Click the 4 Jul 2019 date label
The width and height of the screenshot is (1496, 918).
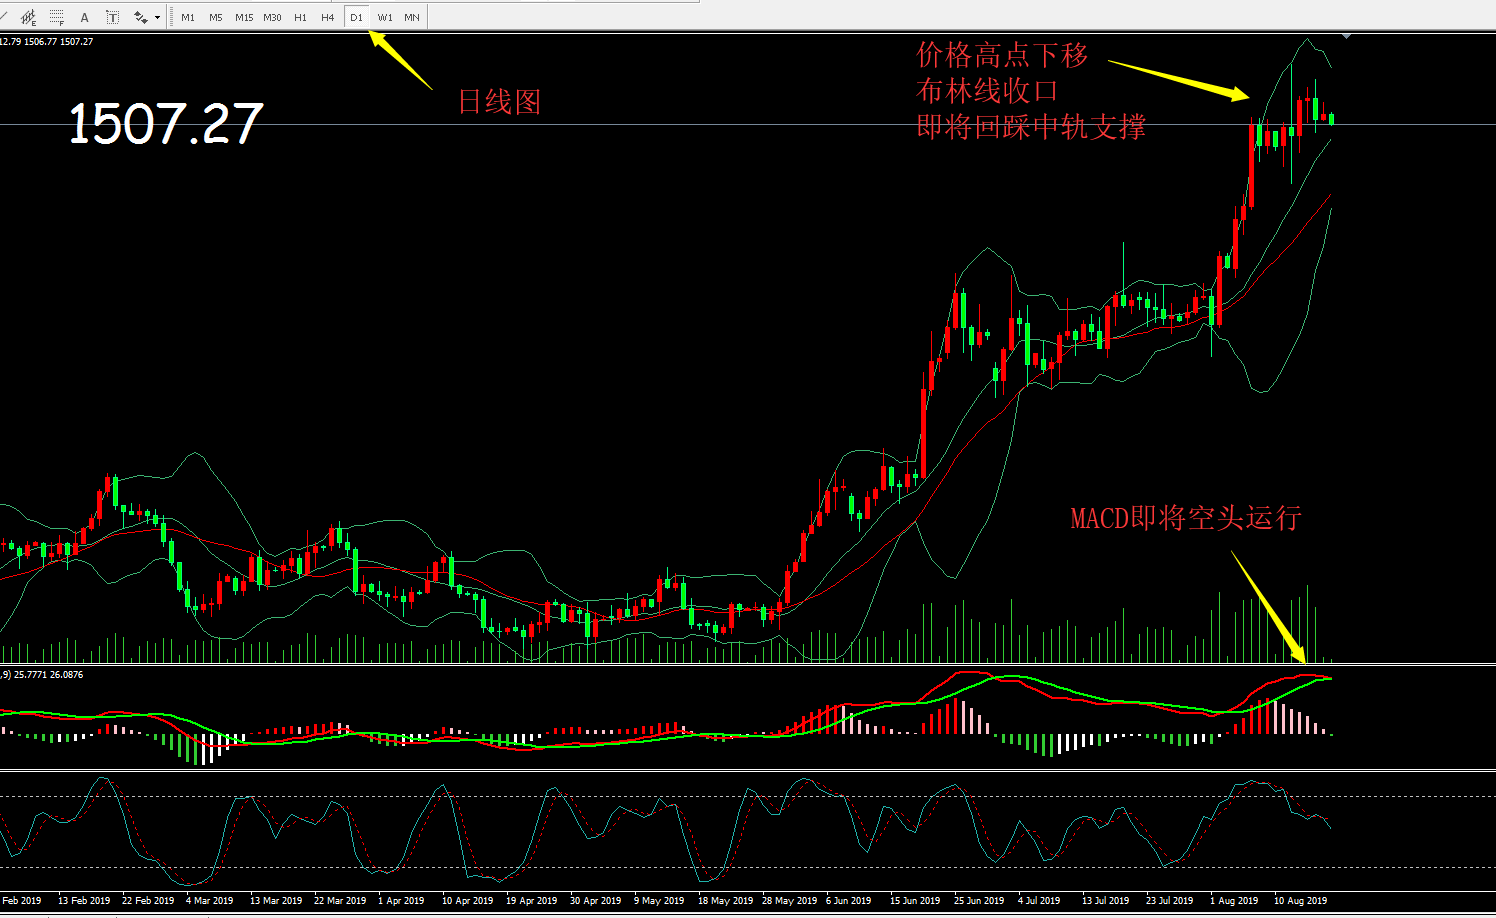coord(1039,900)
